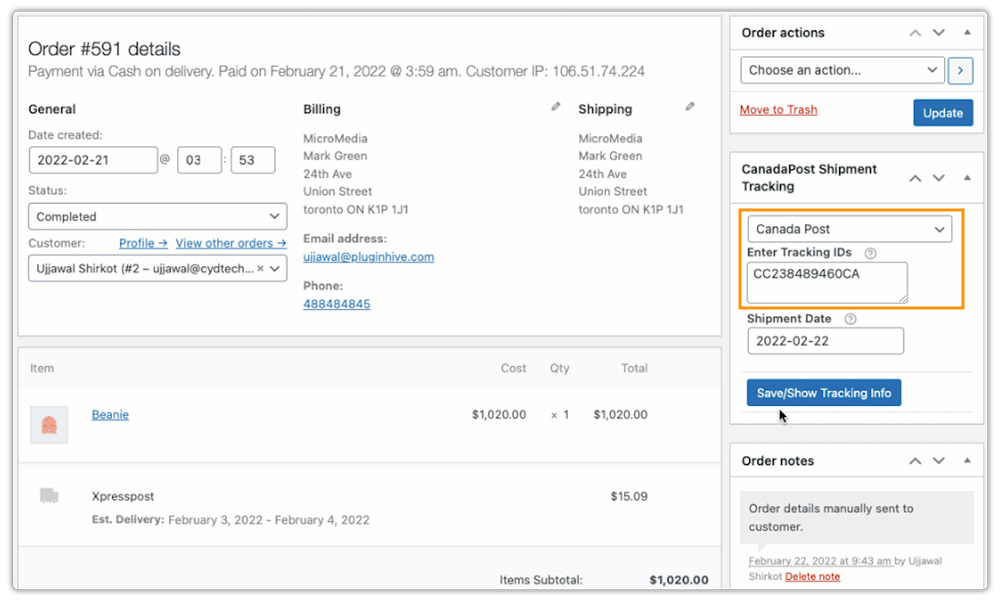Screen dimensions: 1000x602
Task: Click View other orders link
Action: 231,243
